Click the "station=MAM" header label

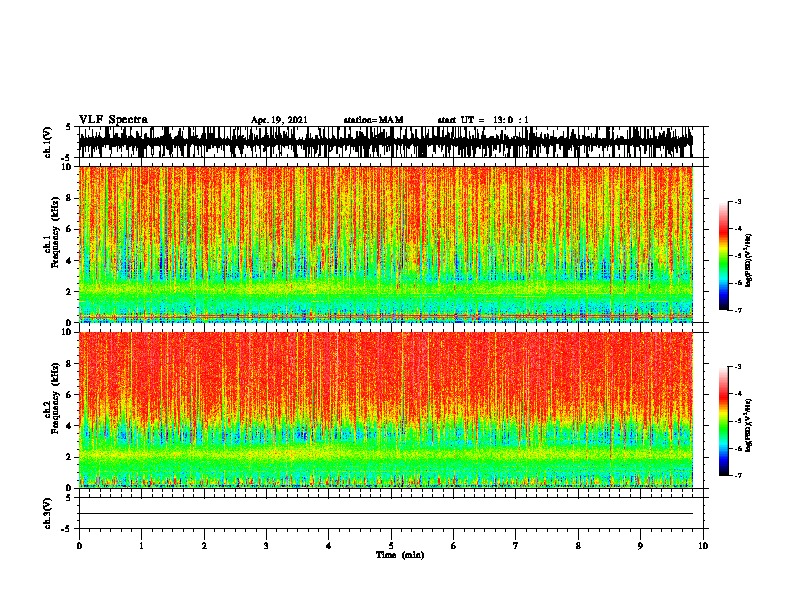[x=373, y=120]
